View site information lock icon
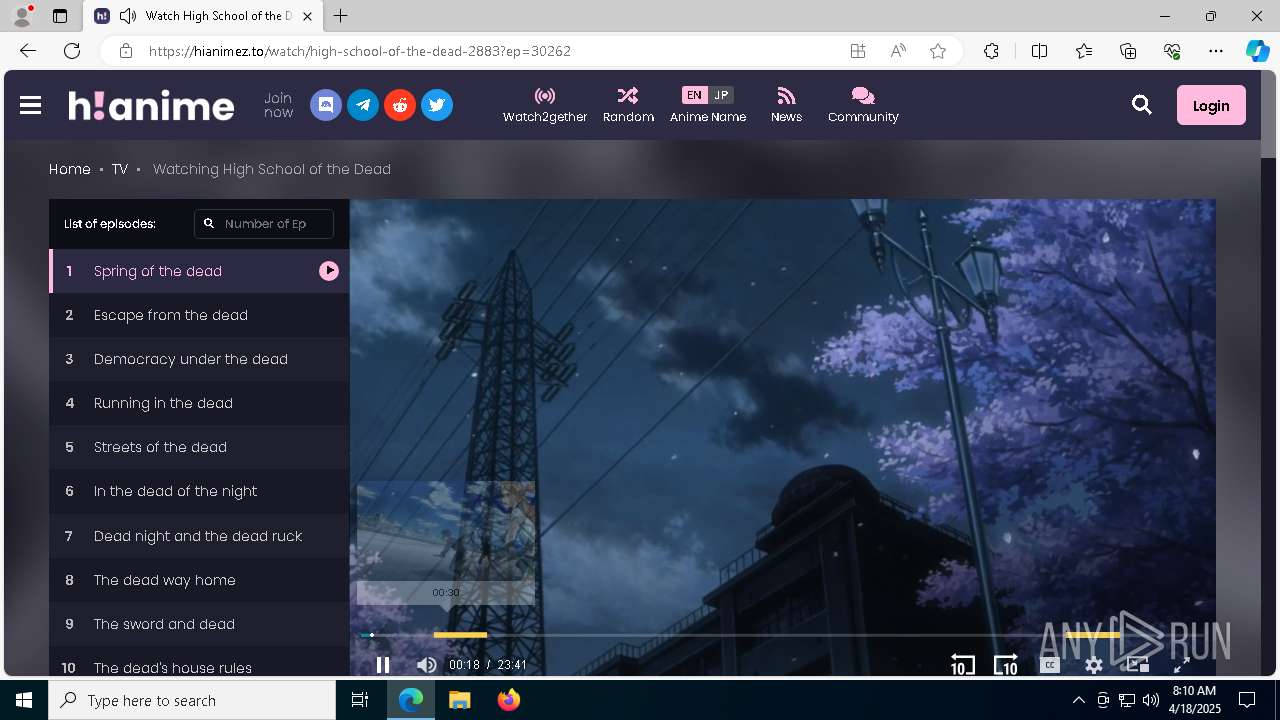 [125, 51]
